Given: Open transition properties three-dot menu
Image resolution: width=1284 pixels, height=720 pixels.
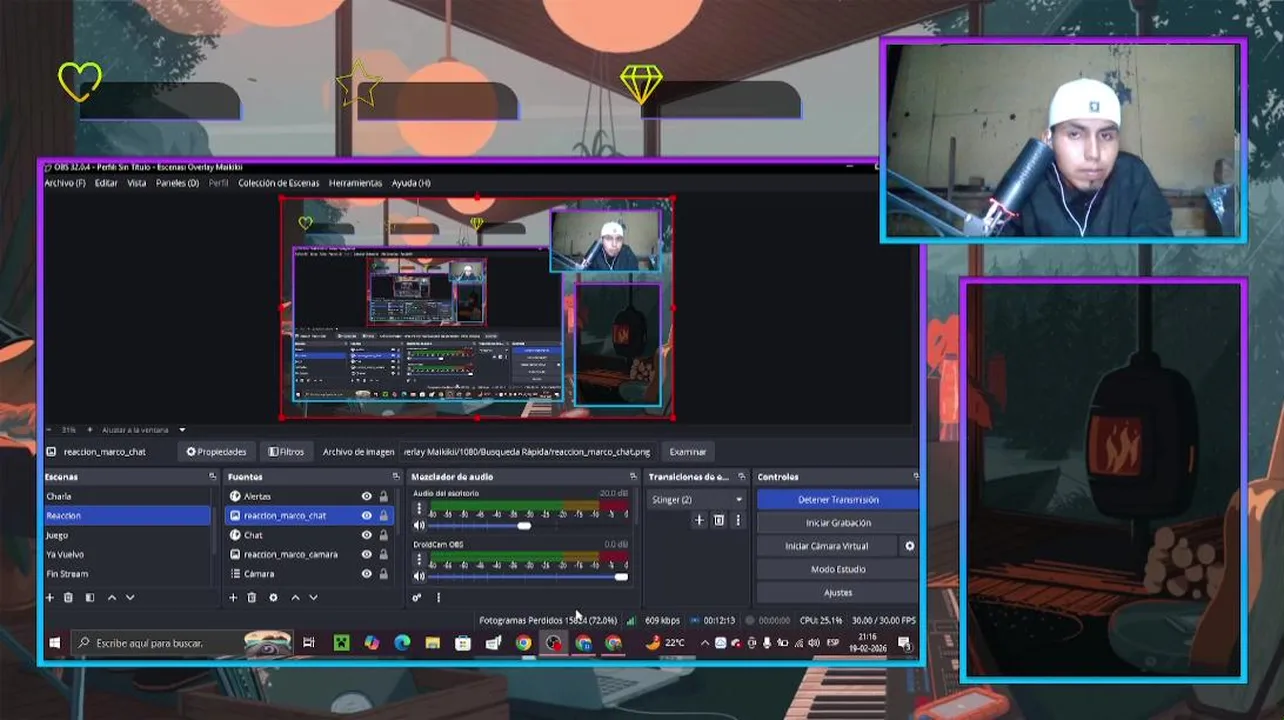Looking at the screenshot, I should [738, 520].
